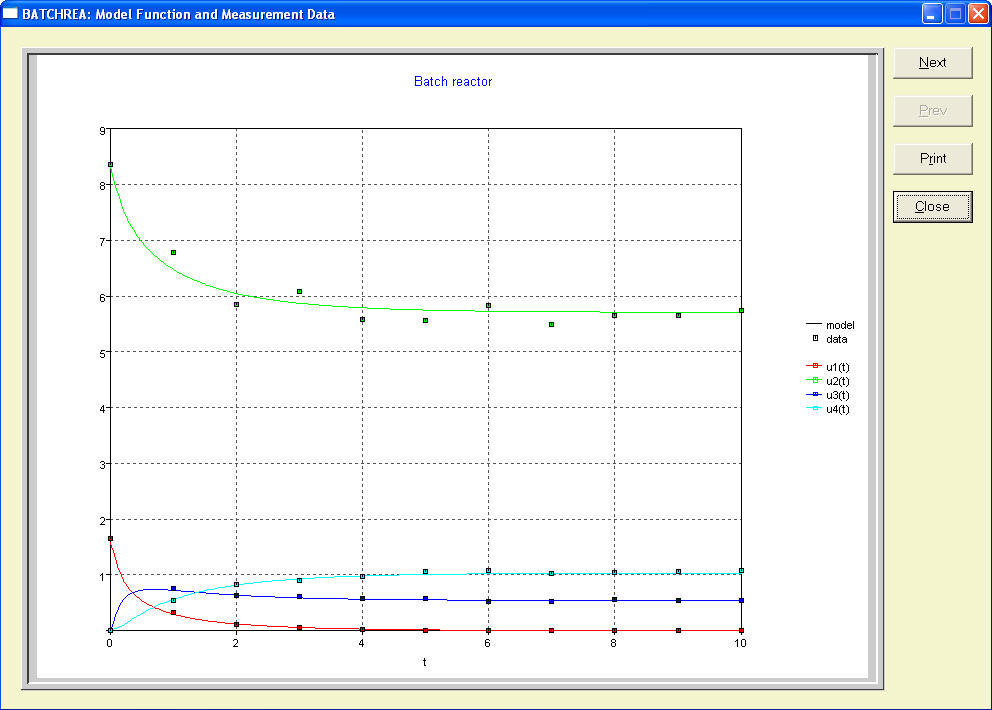Click the BATCHREA window icon in the title bar
The width and height of the screenshot is (992, 710).
point(12,14)
